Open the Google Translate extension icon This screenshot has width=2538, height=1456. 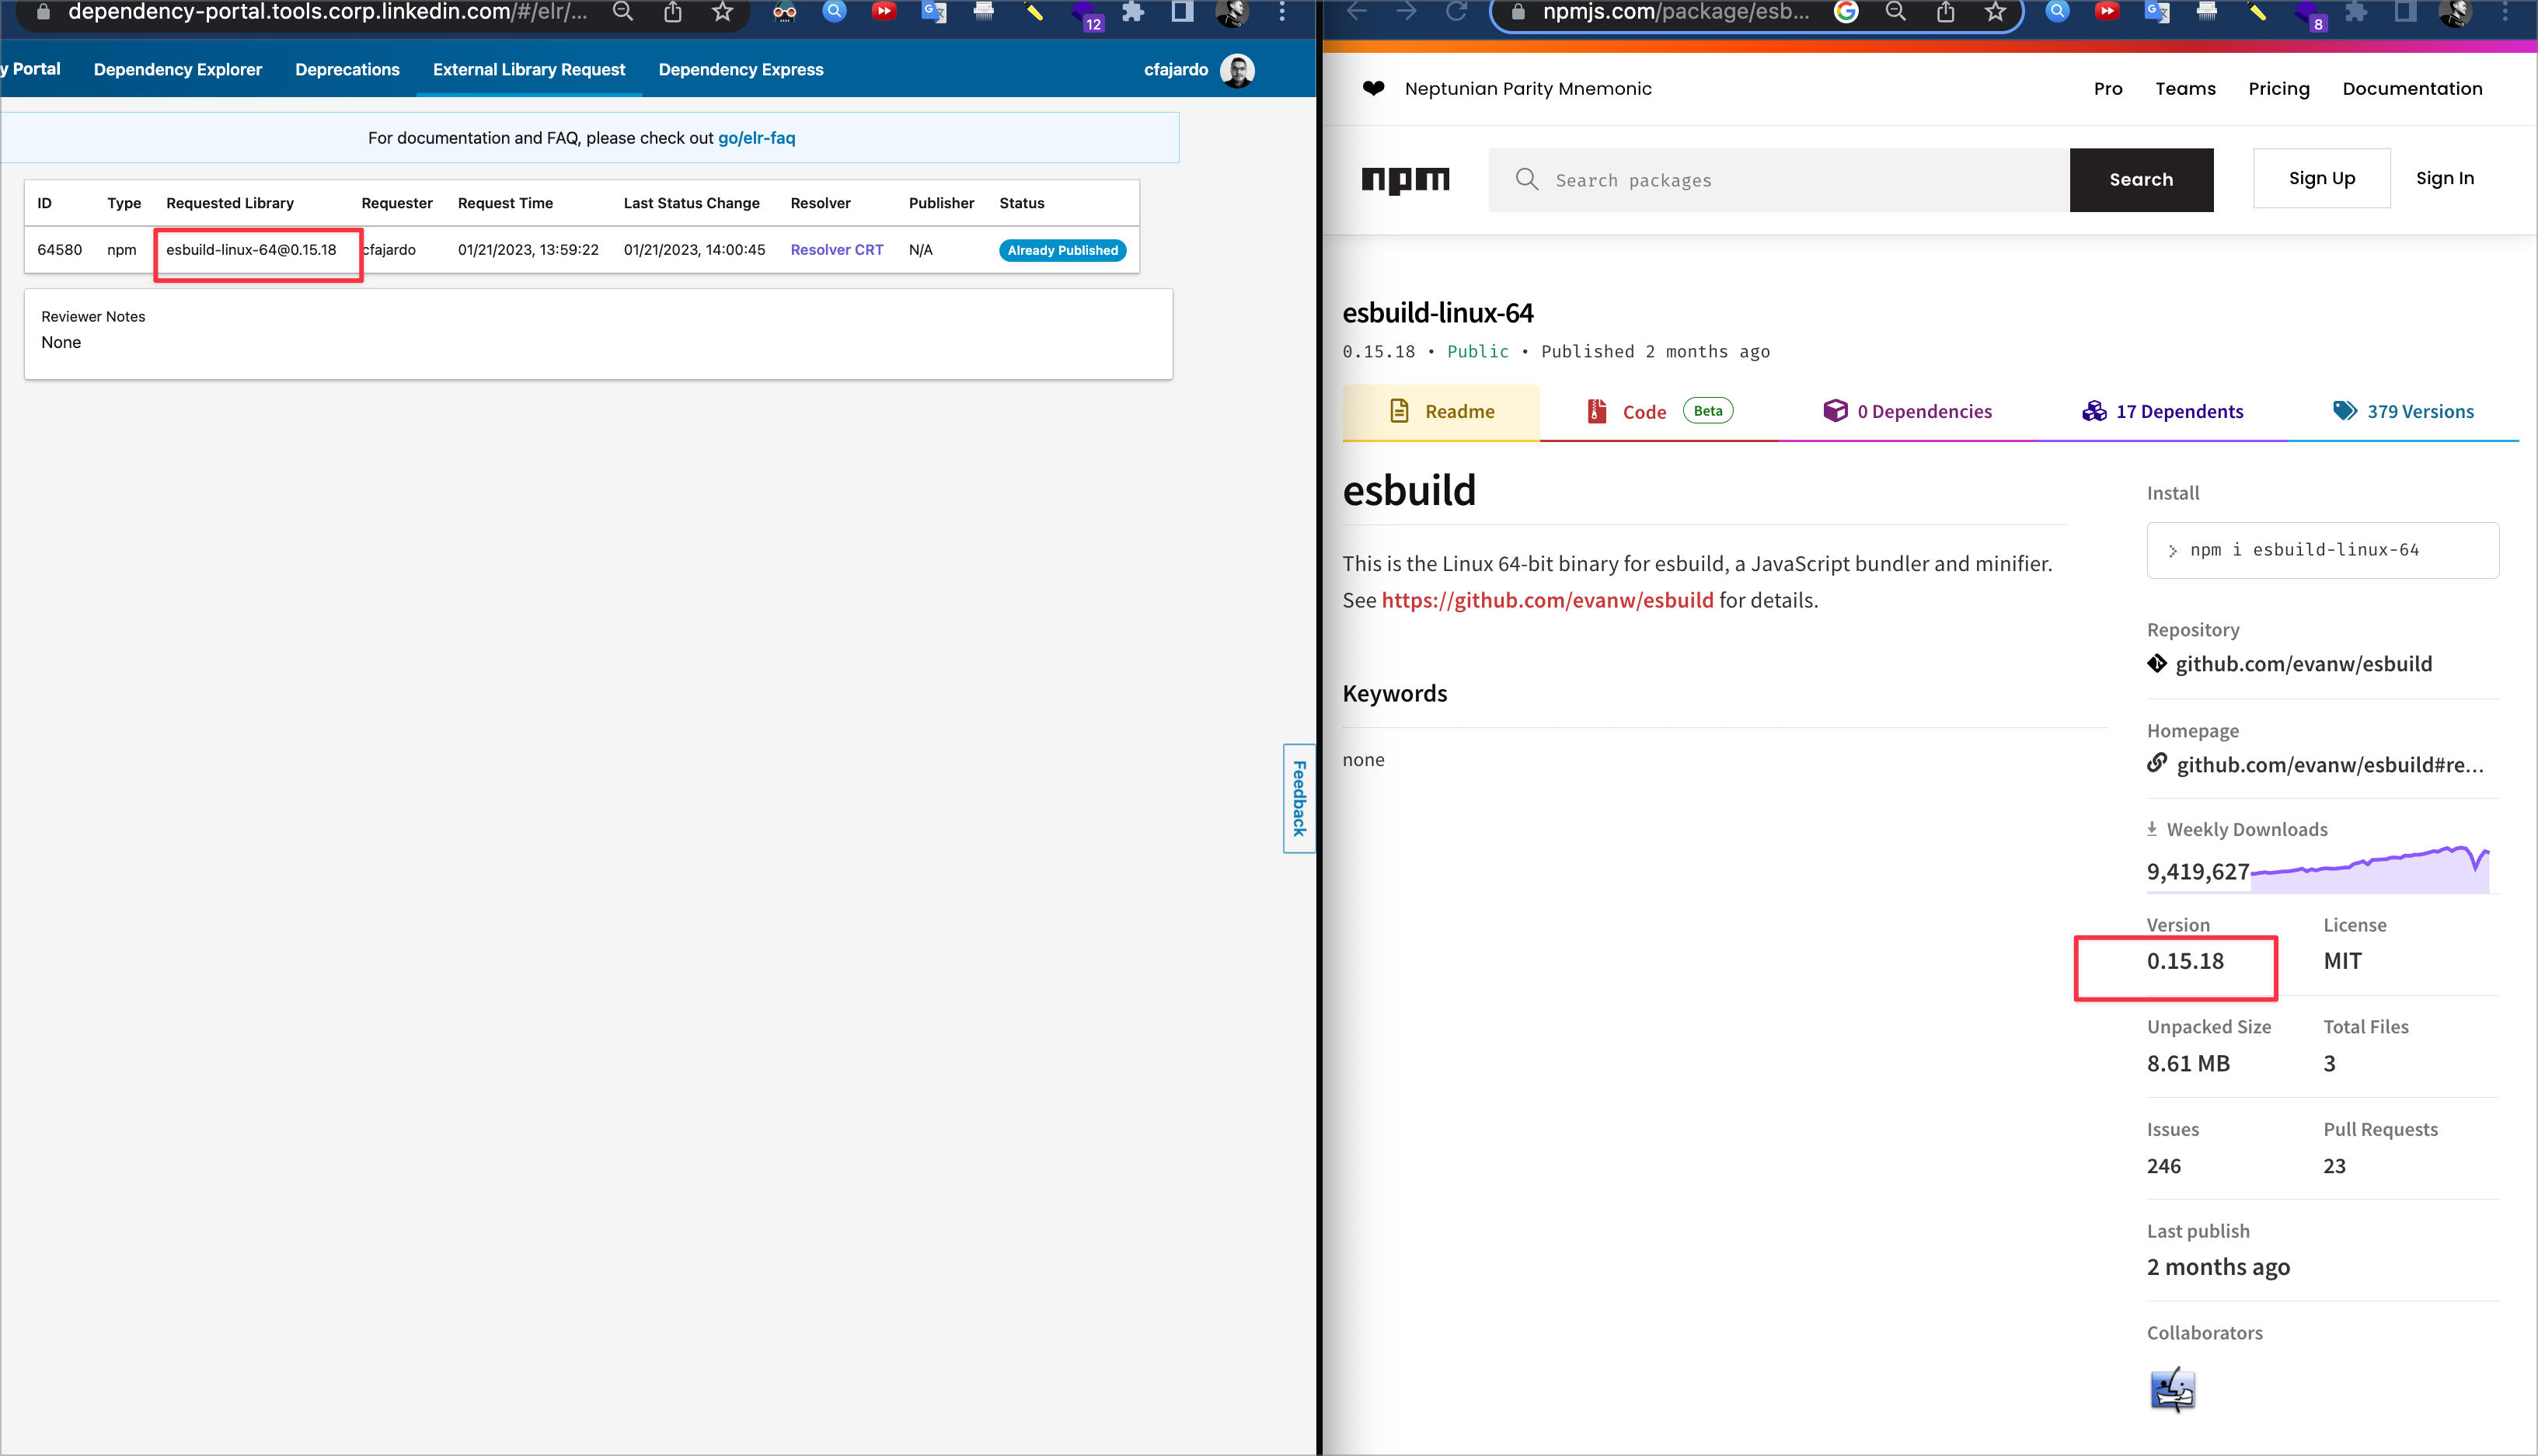(x=935, y=12)
